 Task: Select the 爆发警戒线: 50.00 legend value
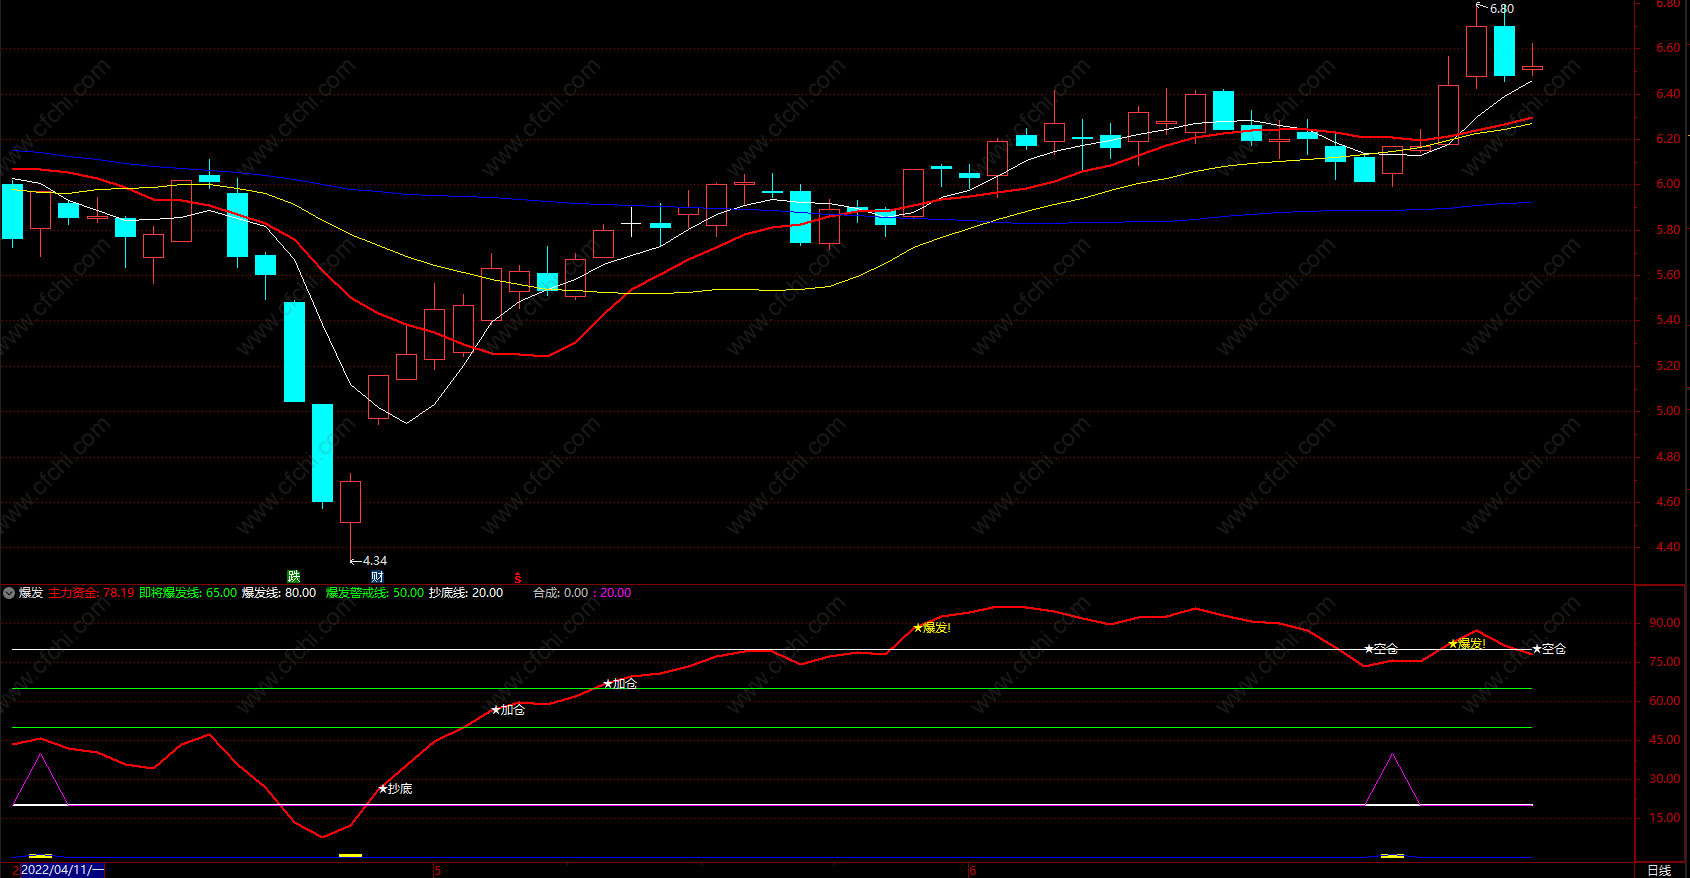374,593
